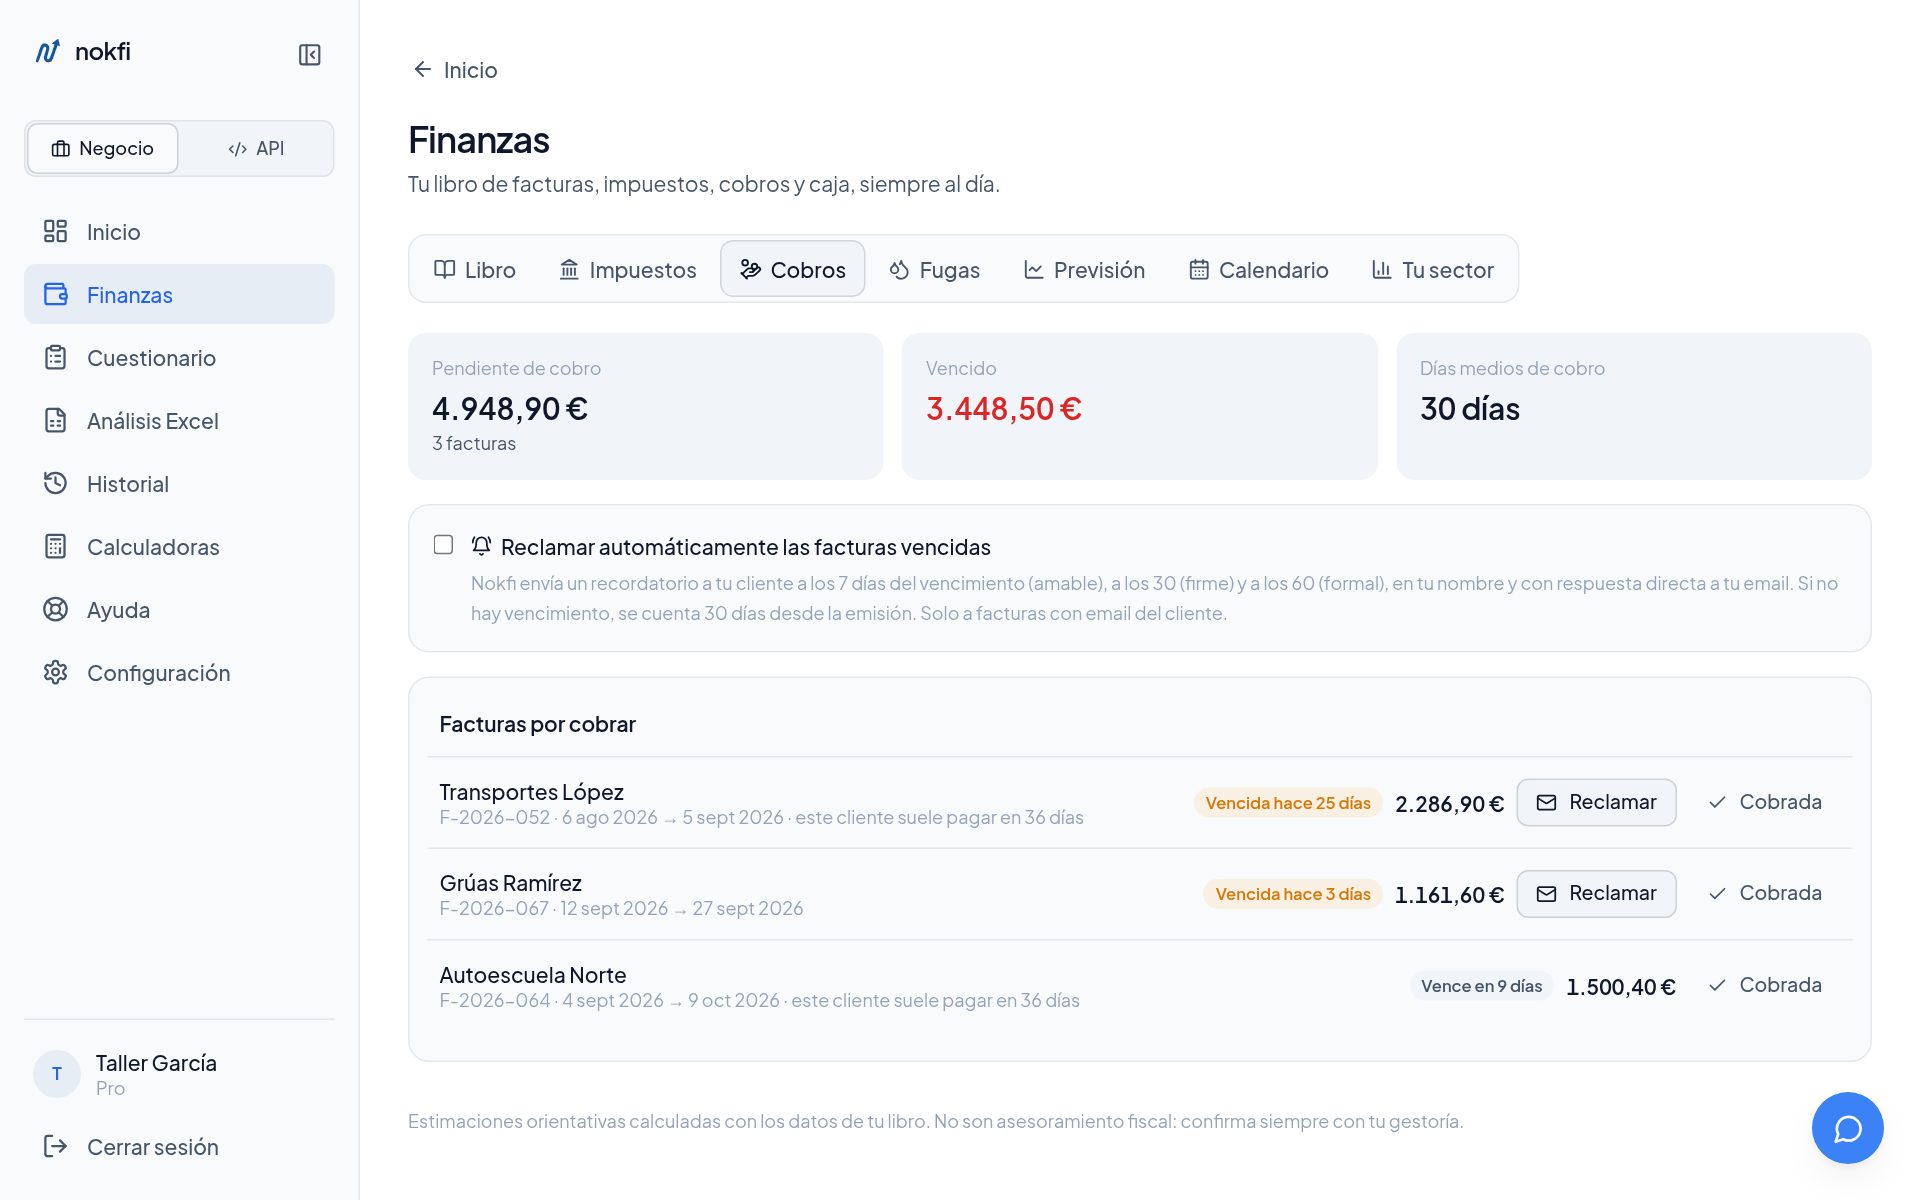Switch to API mode
This screenshot has height=1200, width=1920.
pyautogui.click(x=256, y=149)
